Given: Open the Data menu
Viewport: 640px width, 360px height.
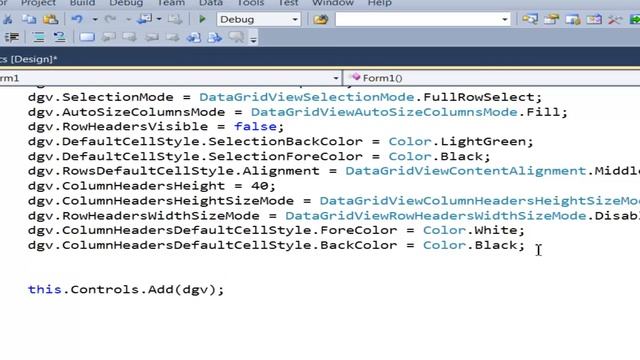Looking at the screenshot, I should pyautogui.click(x=211, y=3).
